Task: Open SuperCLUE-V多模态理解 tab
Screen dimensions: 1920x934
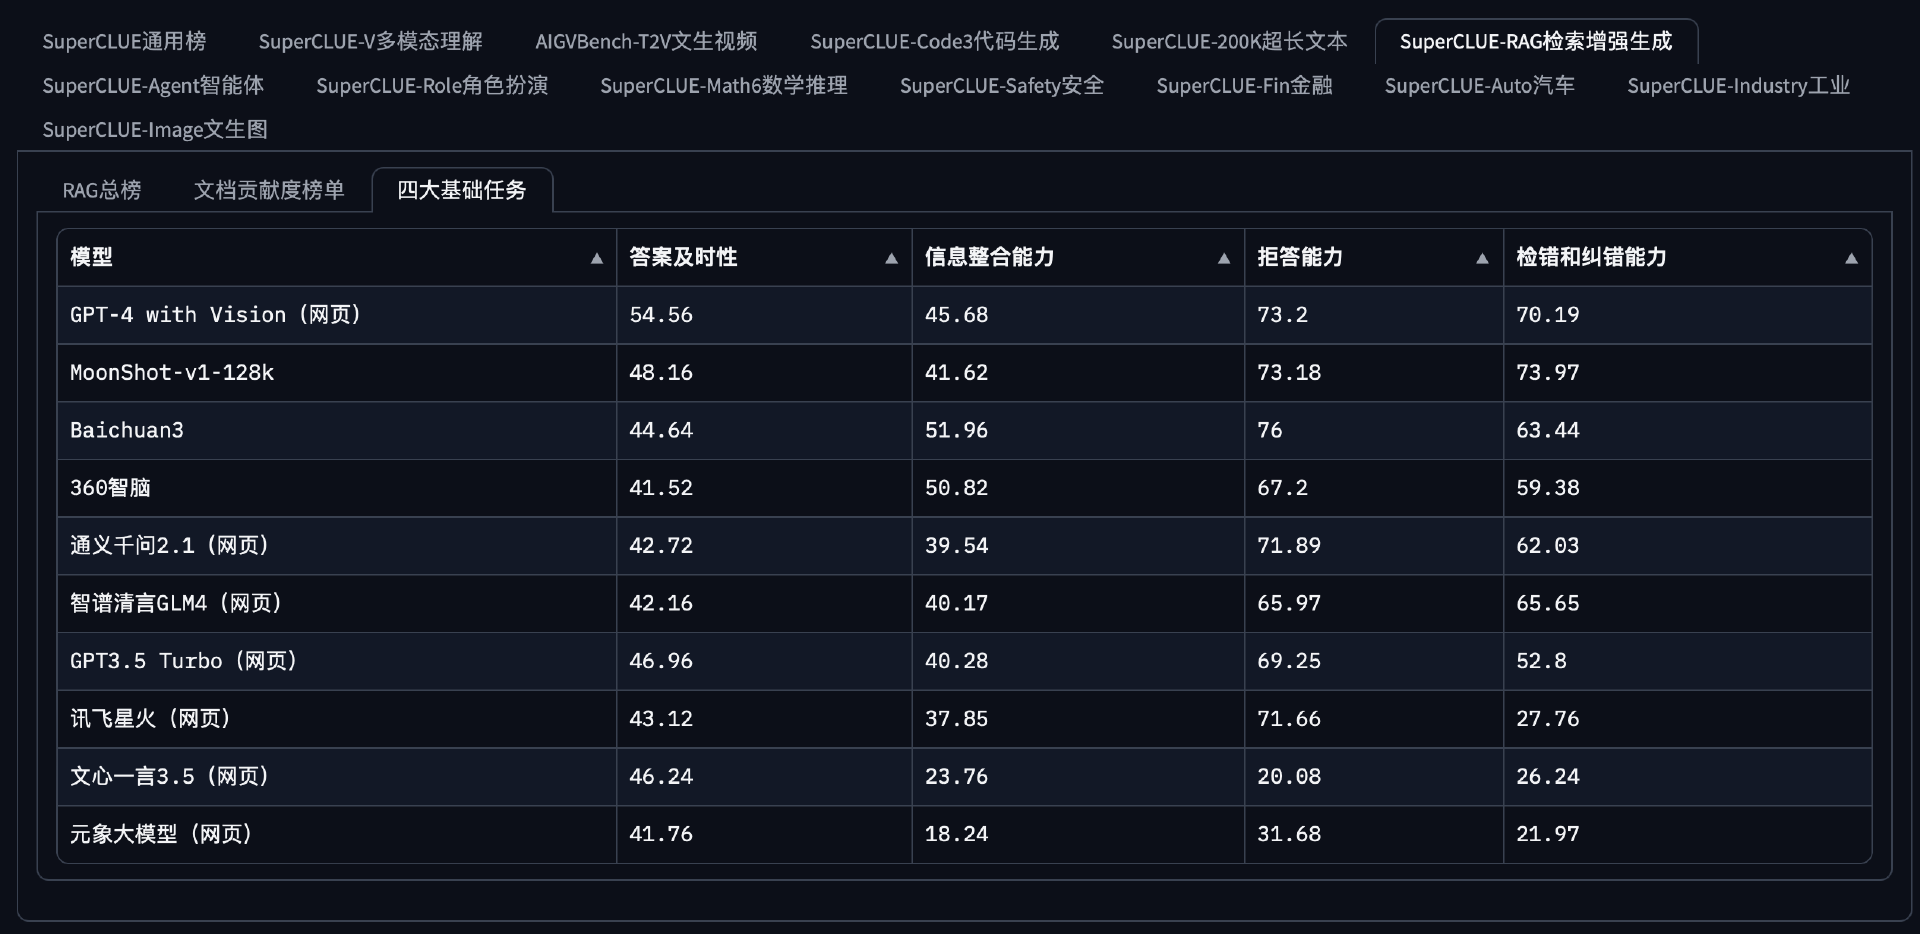Action: coord(370,41)
